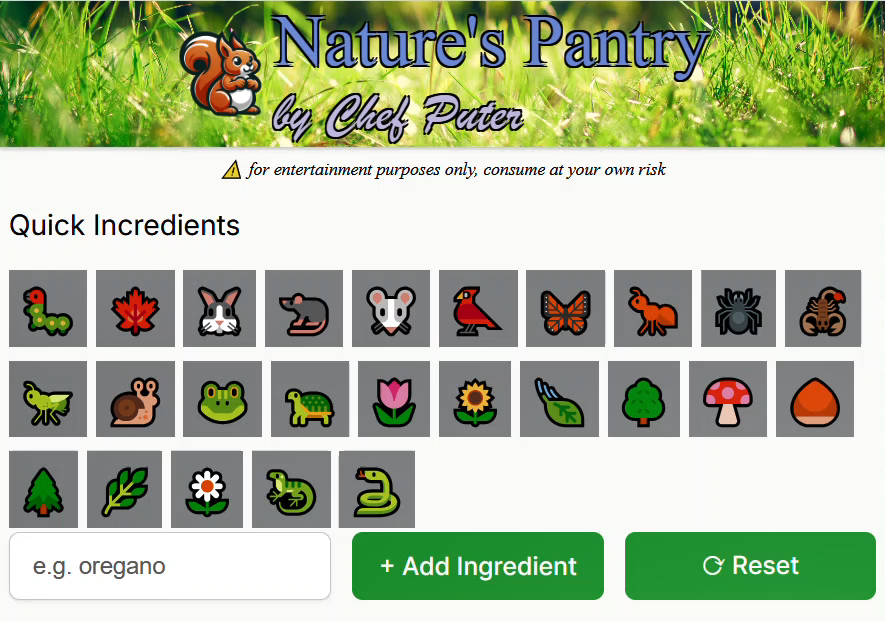
Task: Select the black spider ingredient
Action: coord(738,308)
